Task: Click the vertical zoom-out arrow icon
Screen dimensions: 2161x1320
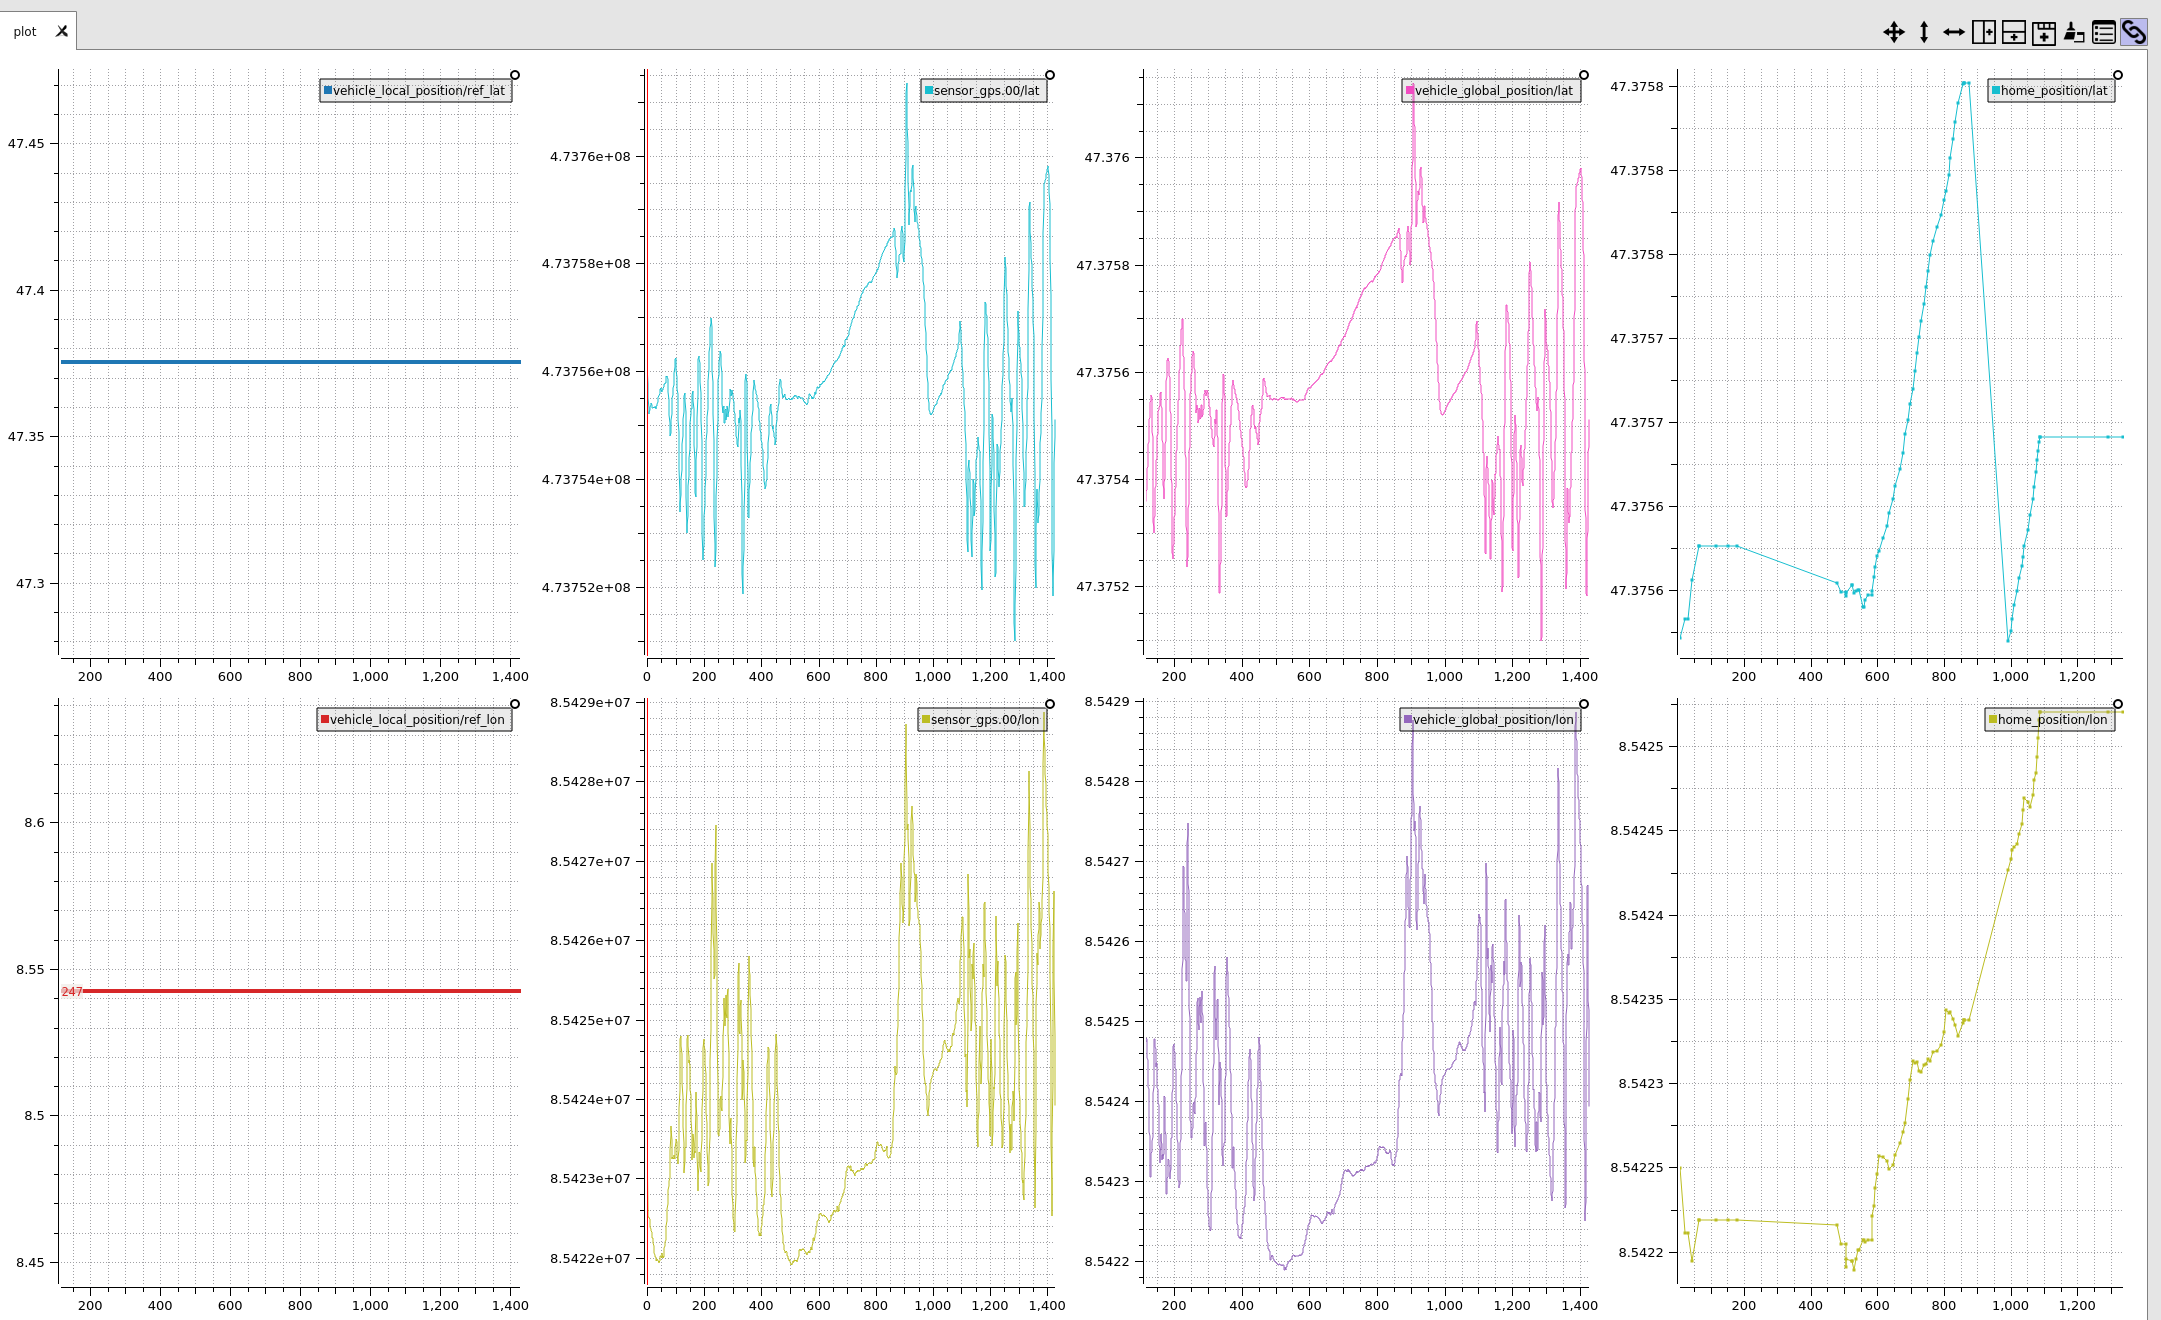Action: tap(1923, 32)
